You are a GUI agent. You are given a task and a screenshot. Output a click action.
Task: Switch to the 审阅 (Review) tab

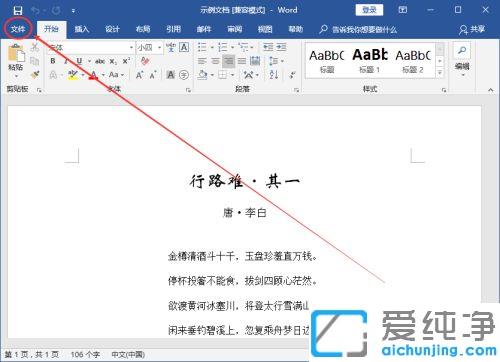click(x=235, y=29)
